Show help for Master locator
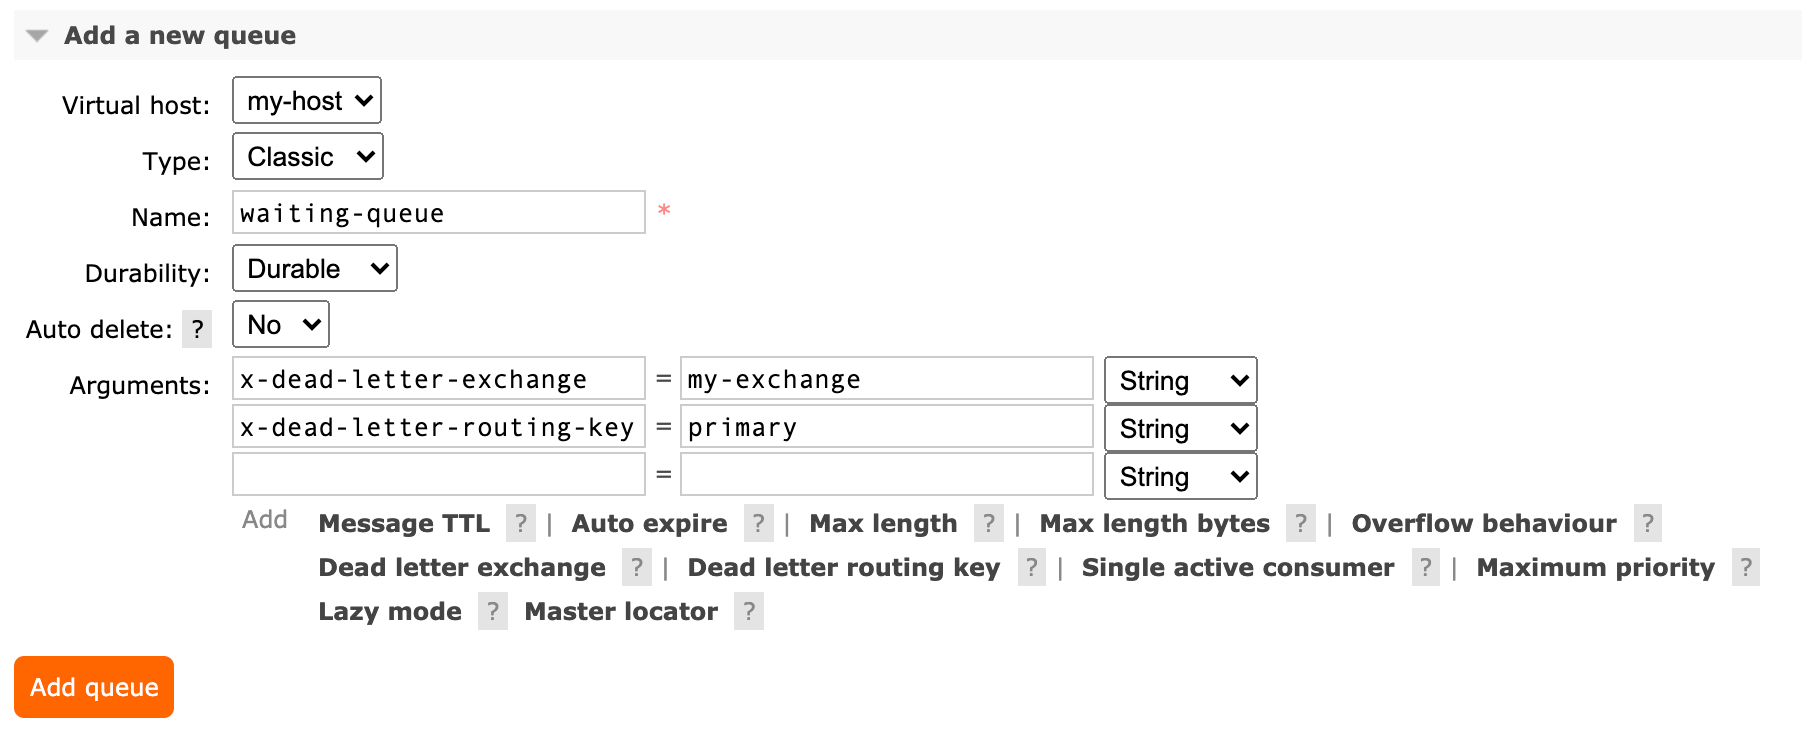Viewport: 1802px width, 744px height. 748,611
